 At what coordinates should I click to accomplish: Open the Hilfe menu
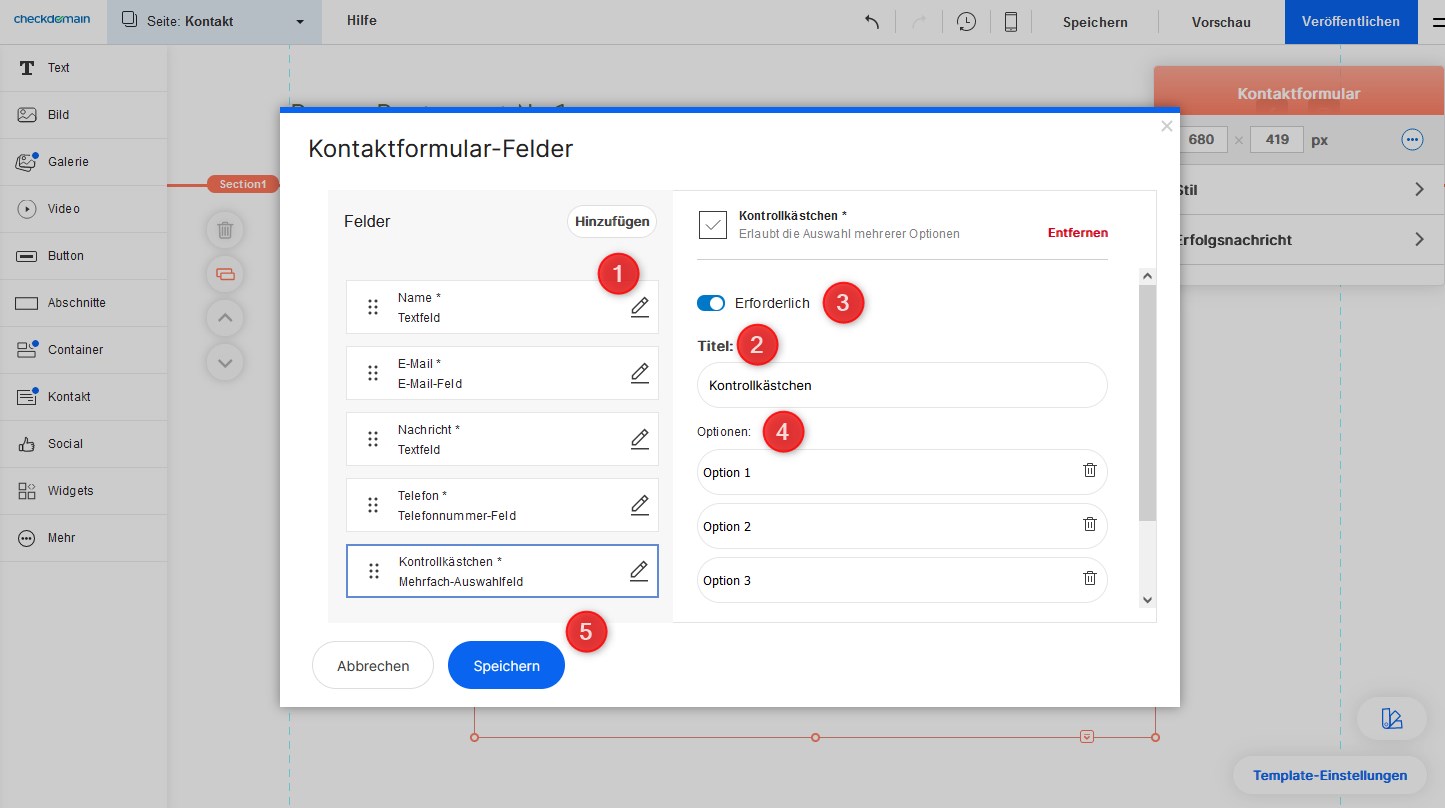362,21
